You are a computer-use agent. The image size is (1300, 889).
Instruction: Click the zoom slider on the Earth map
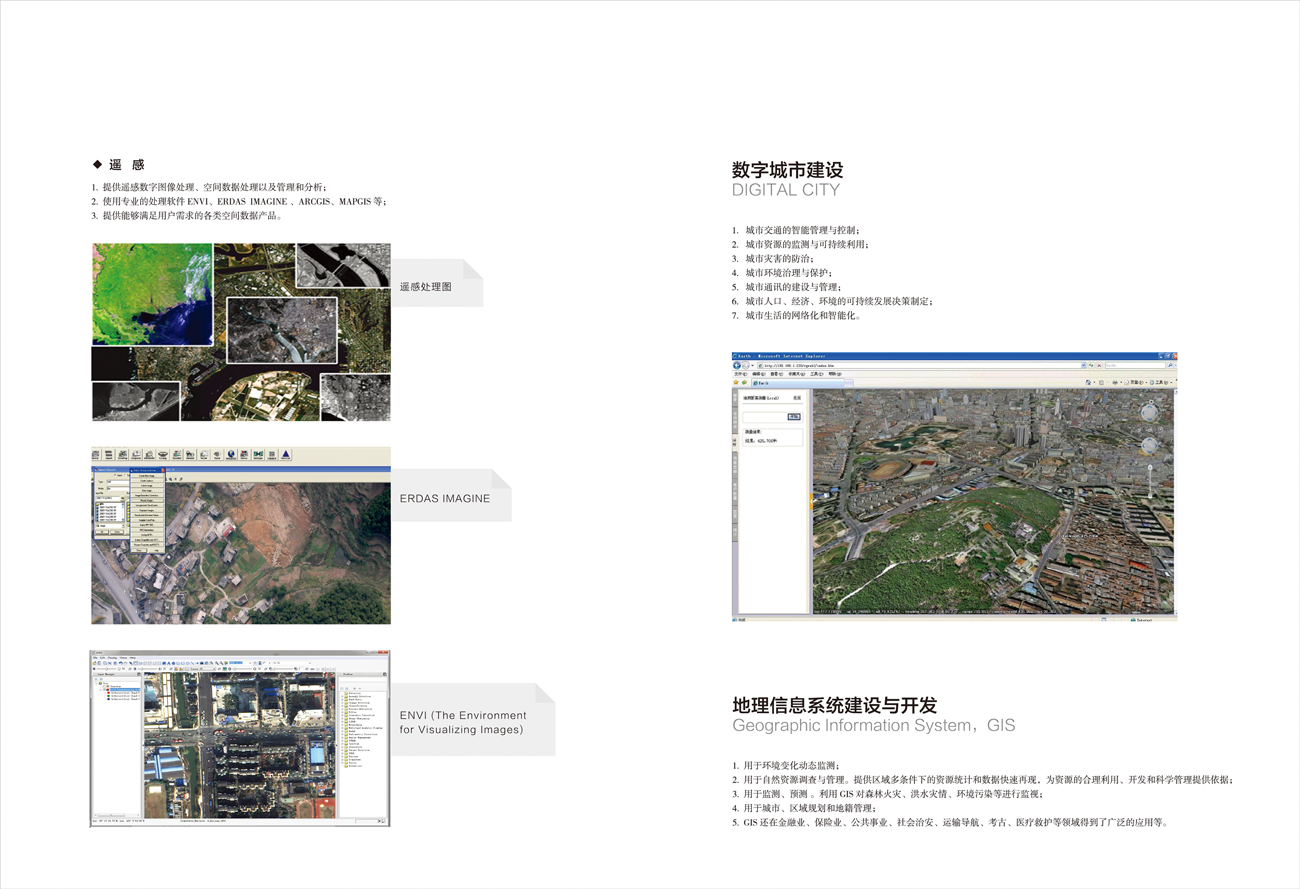point(1150,484)
